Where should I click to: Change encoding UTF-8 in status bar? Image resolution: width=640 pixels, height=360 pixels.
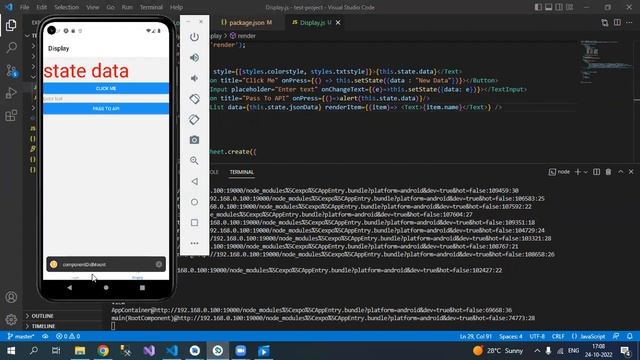(x=537, y=336)
